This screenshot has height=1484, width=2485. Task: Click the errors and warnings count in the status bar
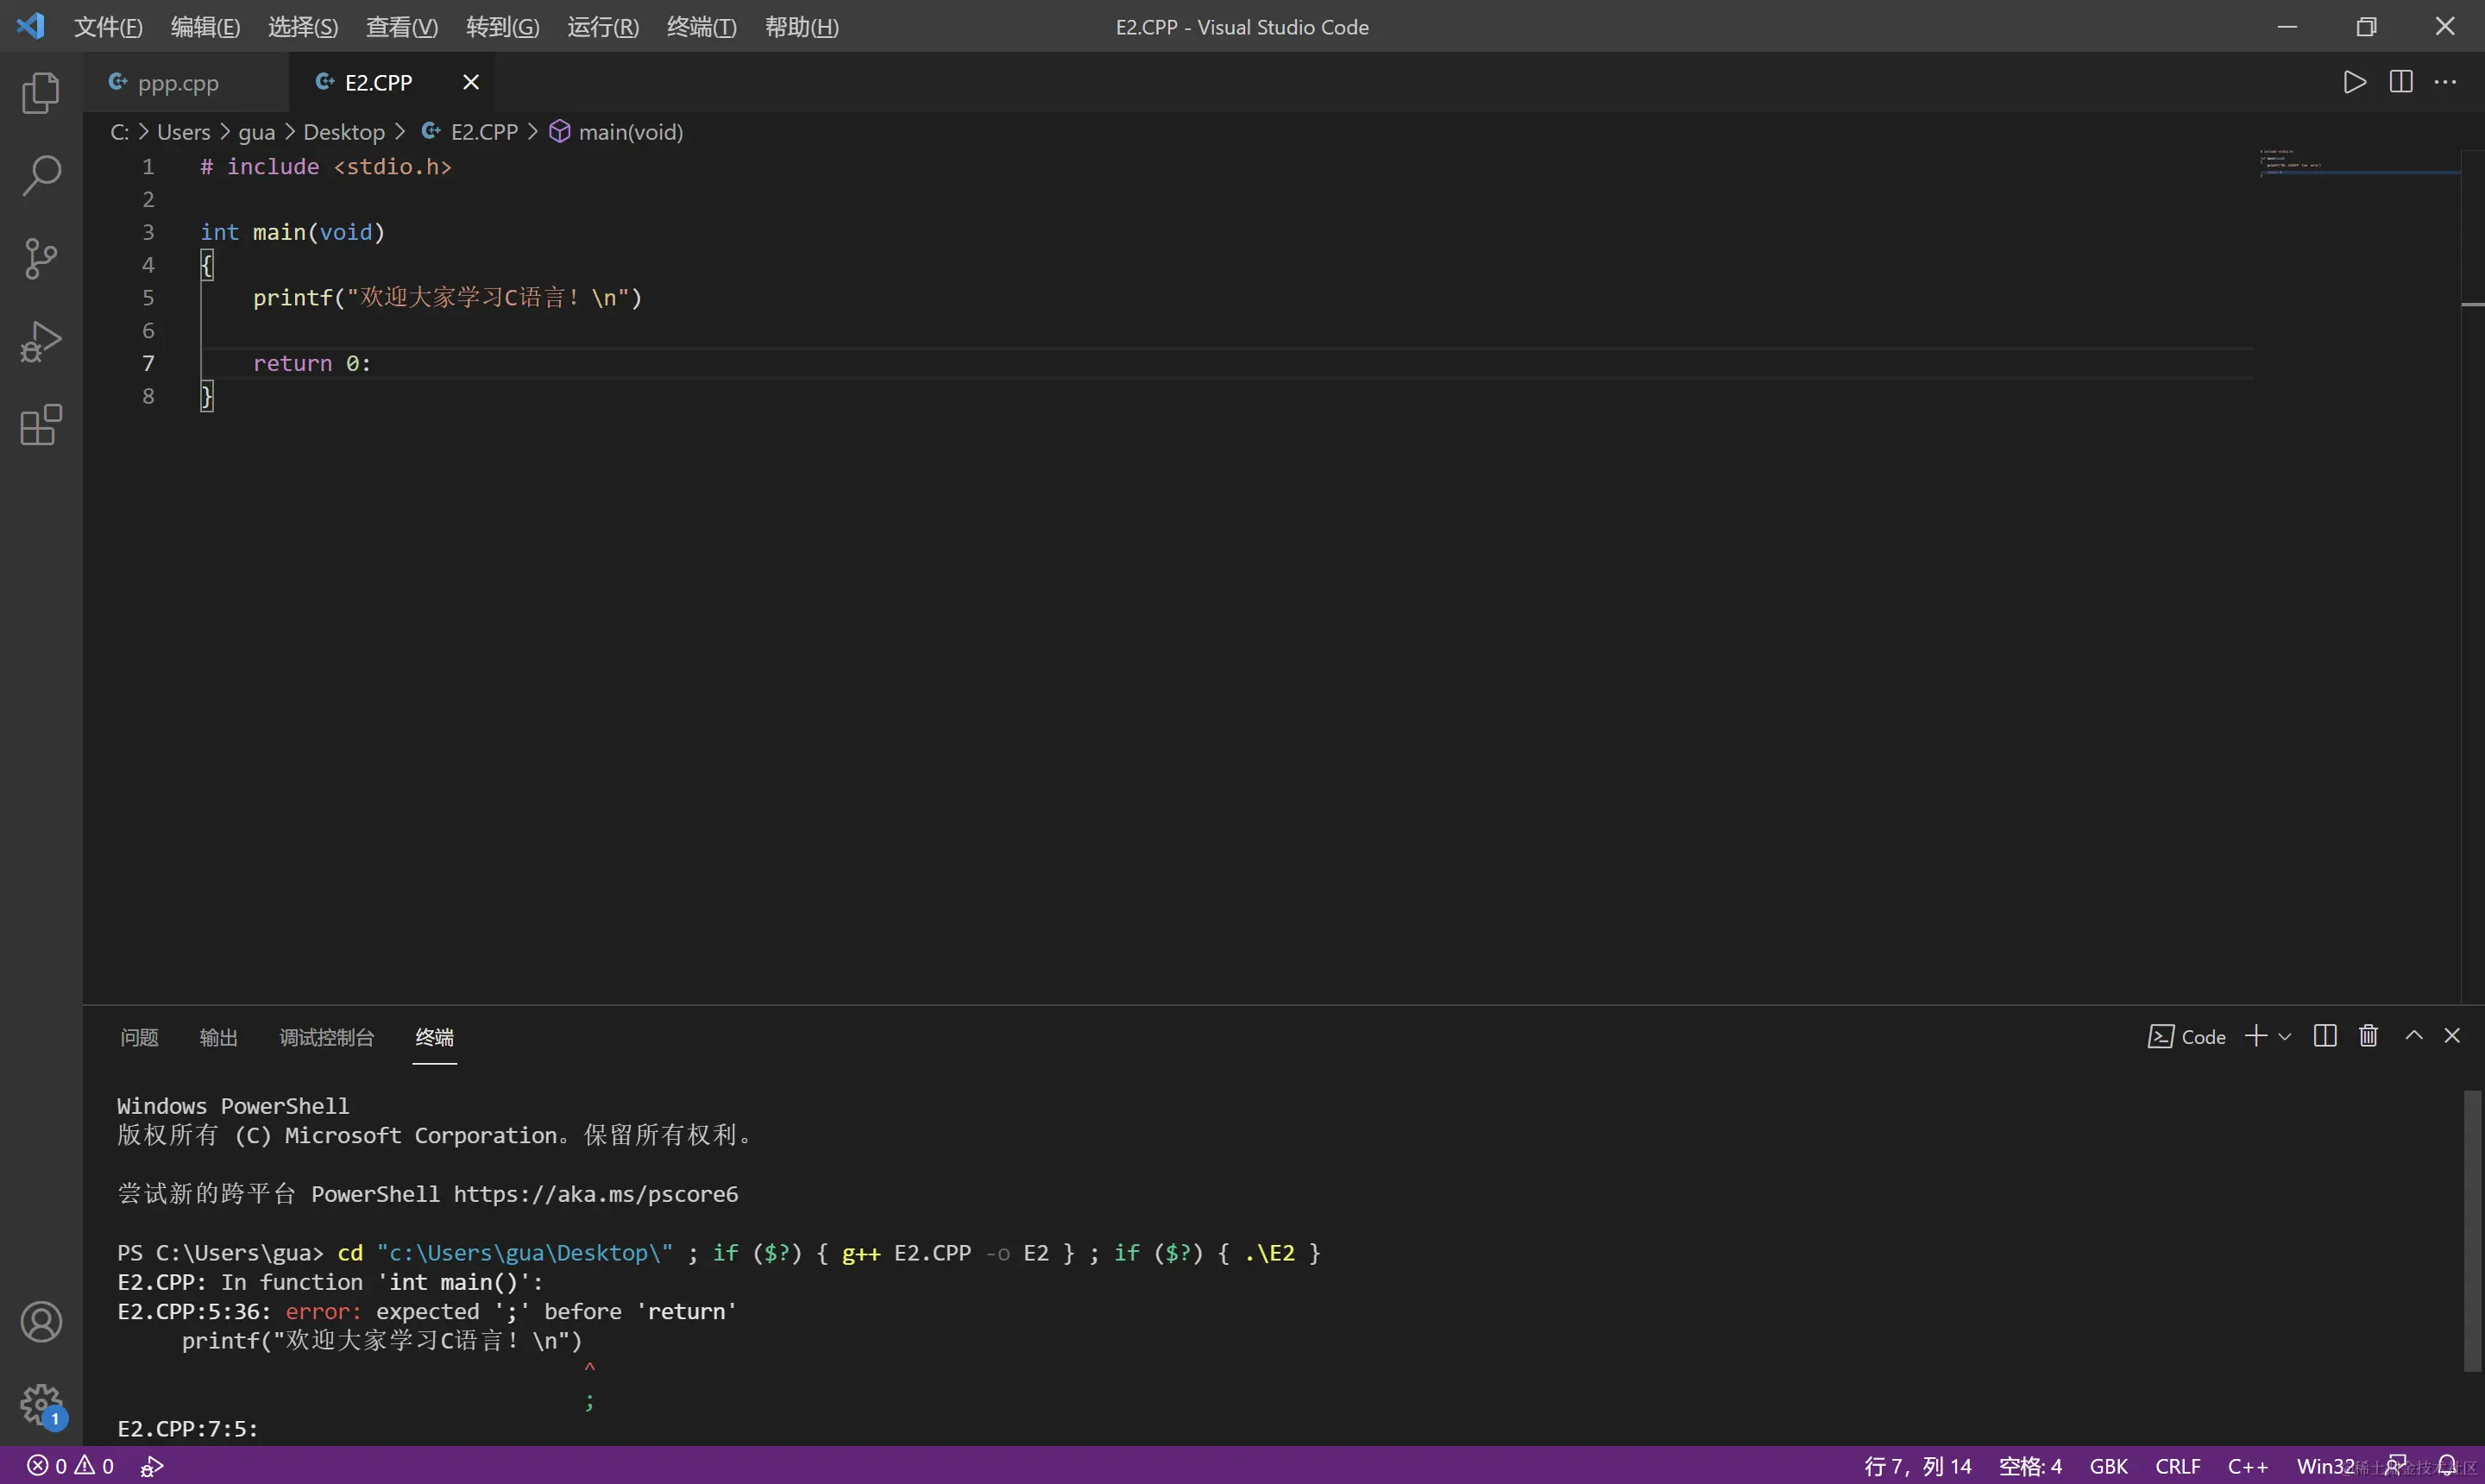click(70, 1466)
